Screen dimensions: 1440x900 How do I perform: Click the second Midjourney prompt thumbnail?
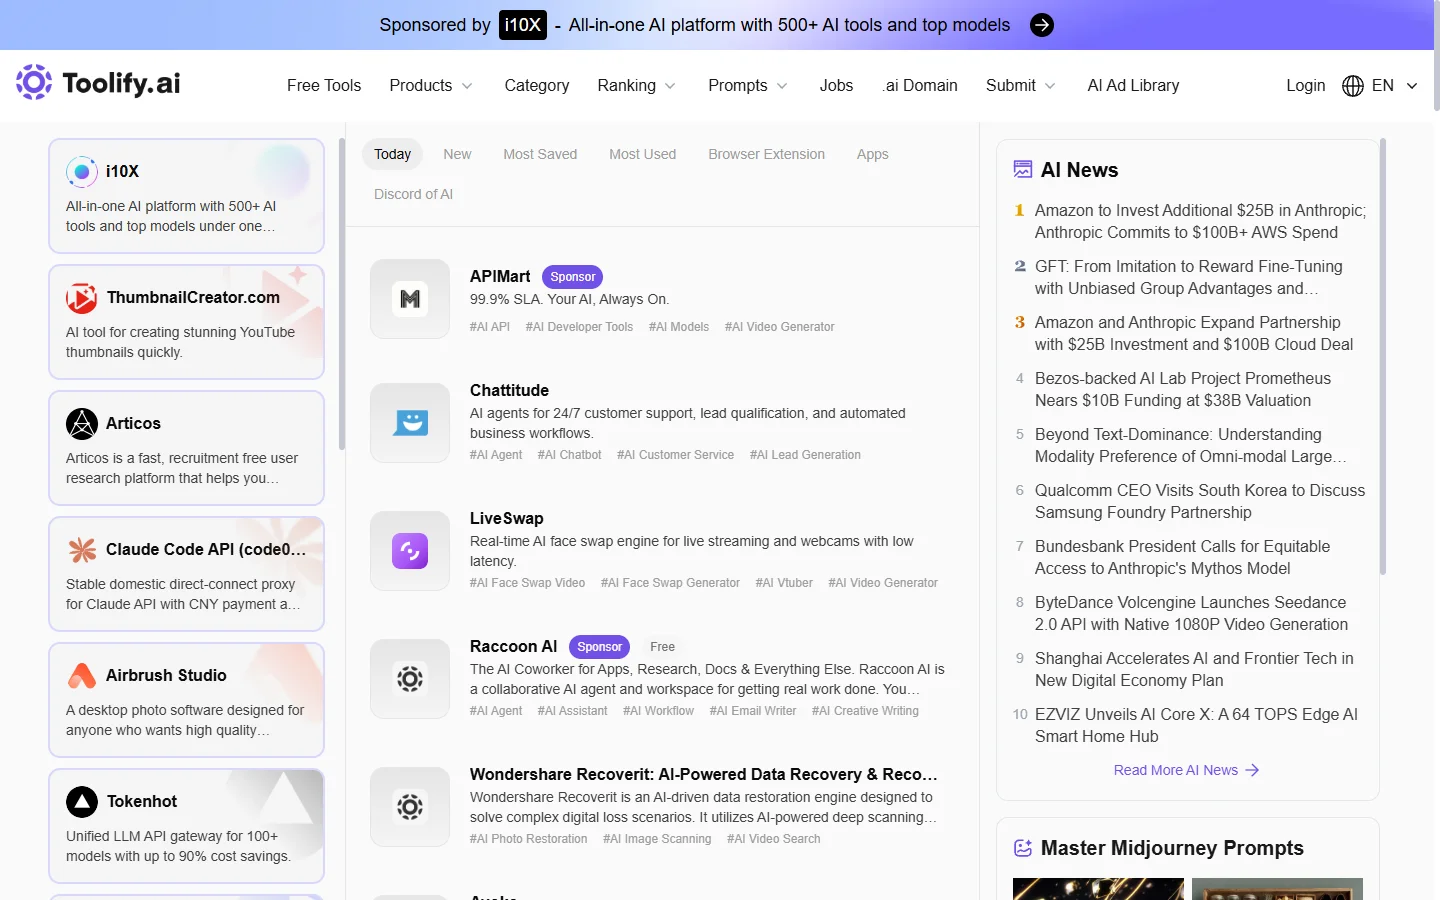coord(1277,889)
